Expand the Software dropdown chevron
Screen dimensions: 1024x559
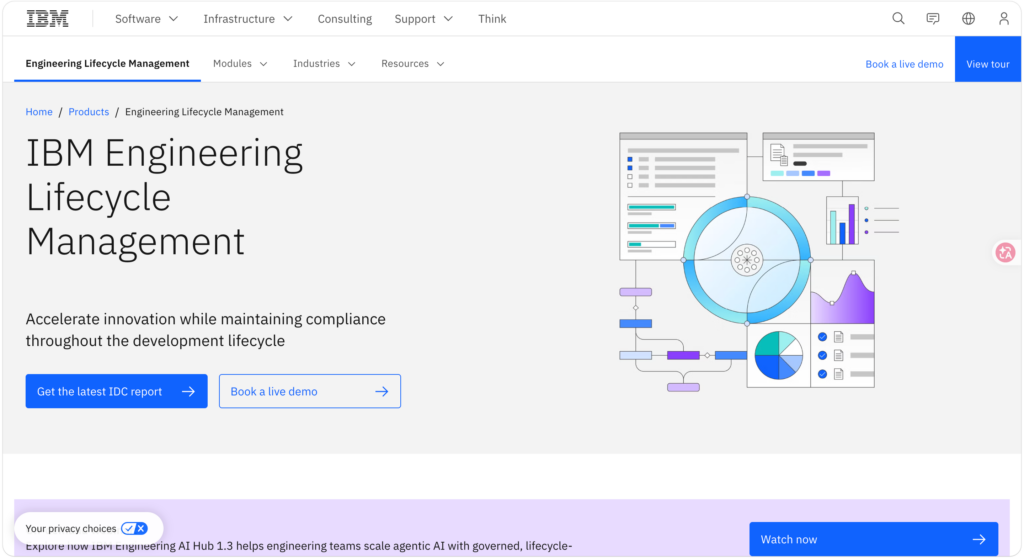pyautogui.click(x=174, y=19)
